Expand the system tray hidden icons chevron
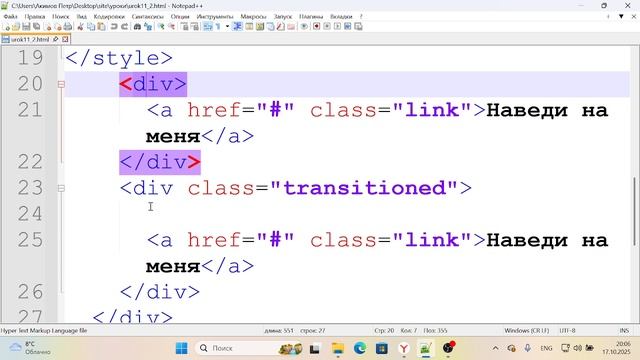The height and width of the screenshot is (360, 640). coord(496,348)
